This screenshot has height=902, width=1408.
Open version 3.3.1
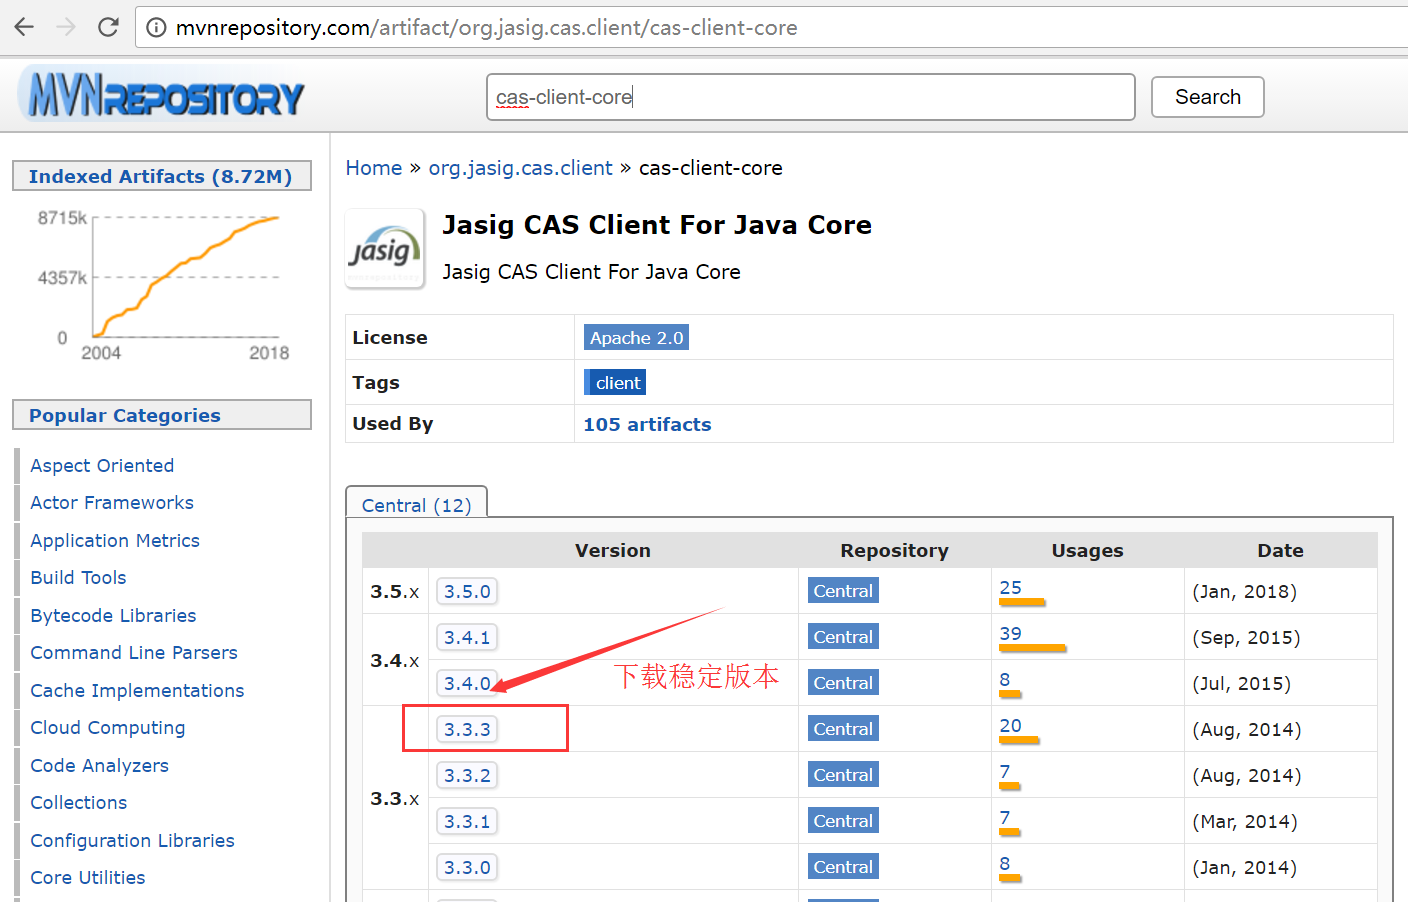(x=467, y=821)
